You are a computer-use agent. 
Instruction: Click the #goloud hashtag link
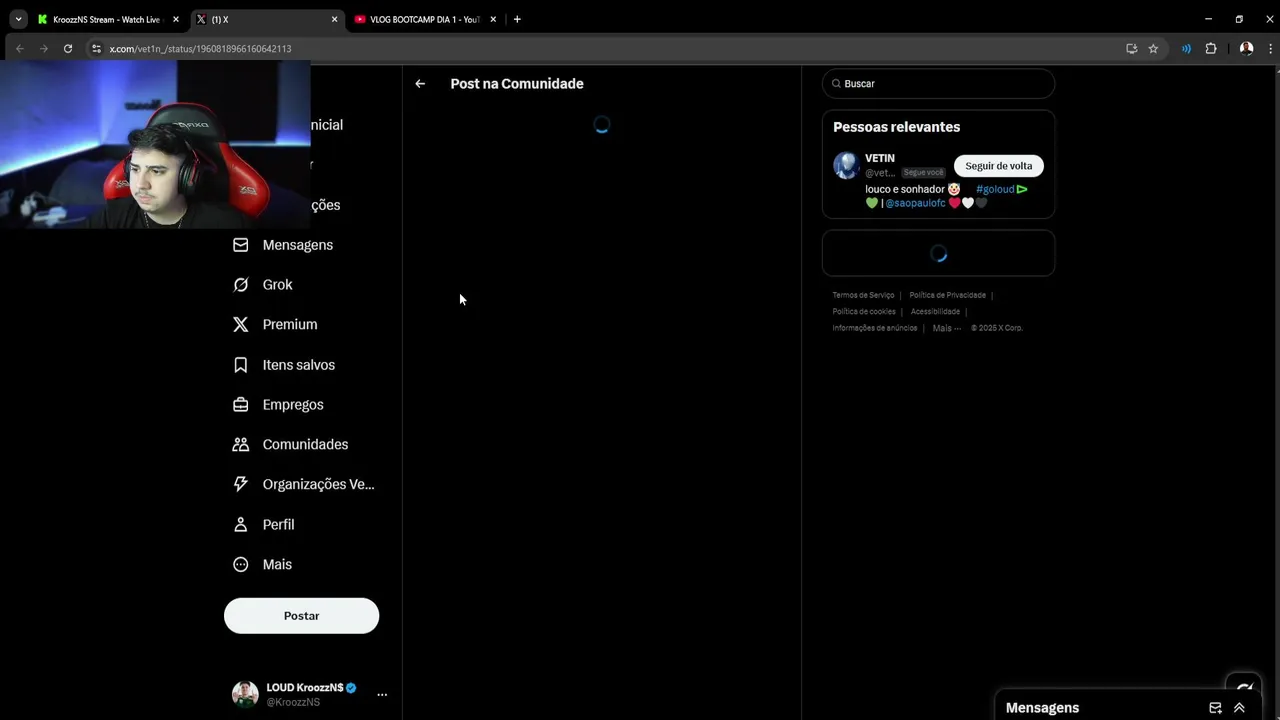coord(995,189)
